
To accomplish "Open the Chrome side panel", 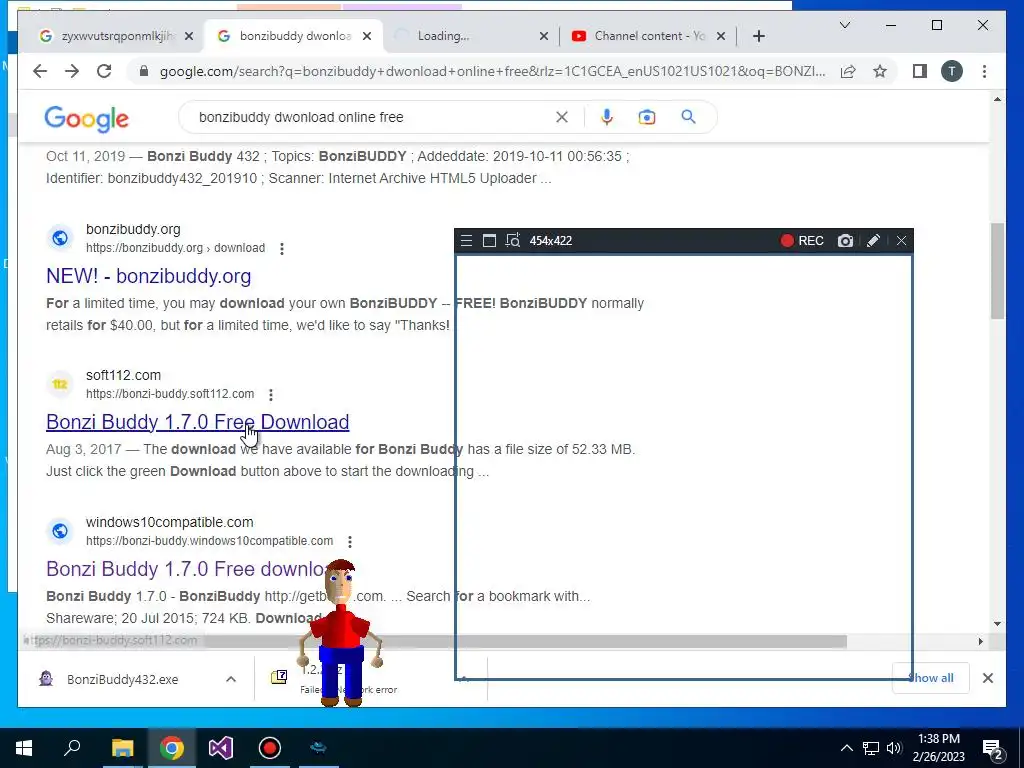I will tap(920, 71).
